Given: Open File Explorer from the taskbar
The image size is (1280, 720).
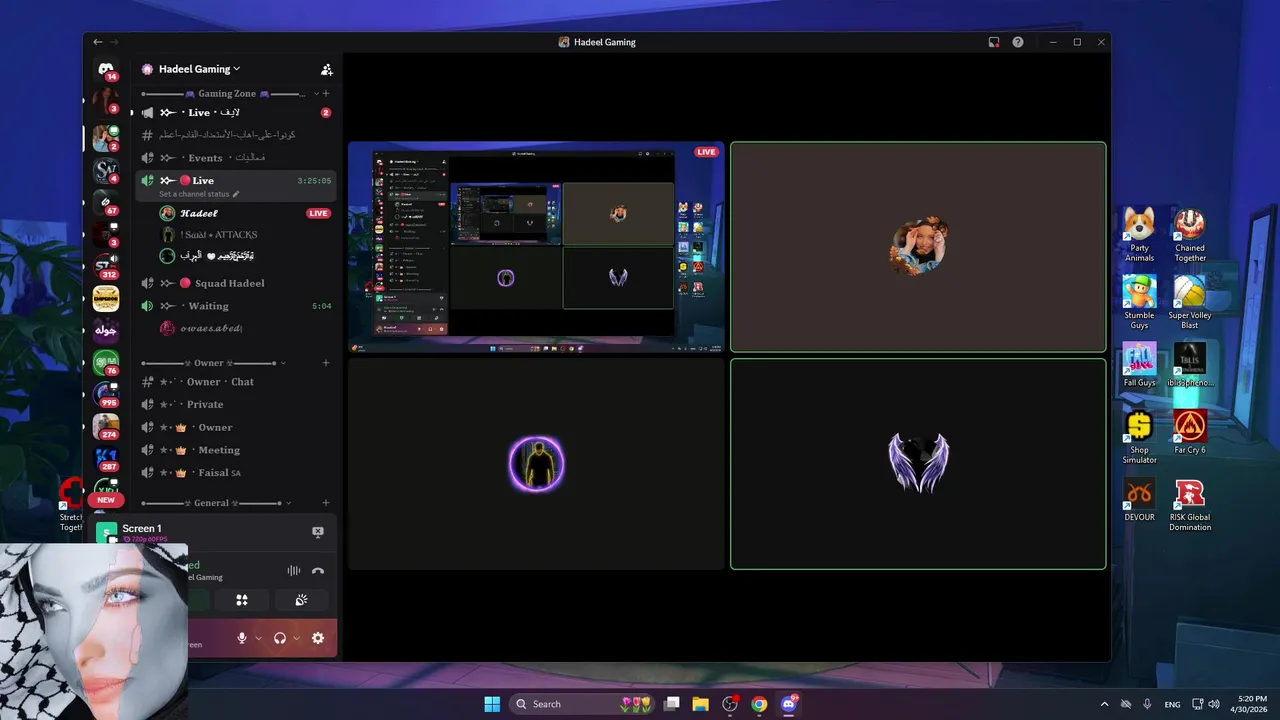Looking at the screenshot, I should tap(701, 704).
